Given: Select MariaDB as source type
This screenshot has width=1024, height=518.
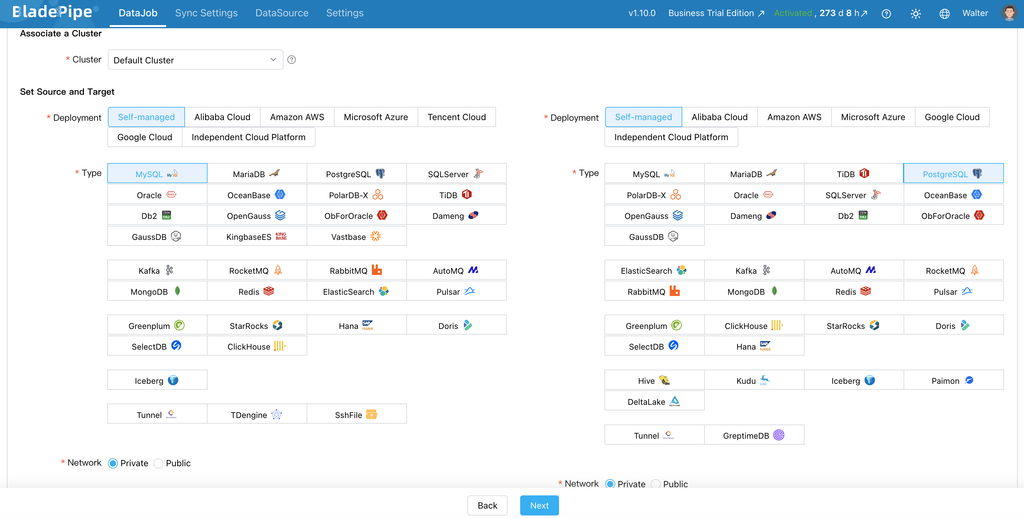Looking at the screenshot, I should [257, 174].
